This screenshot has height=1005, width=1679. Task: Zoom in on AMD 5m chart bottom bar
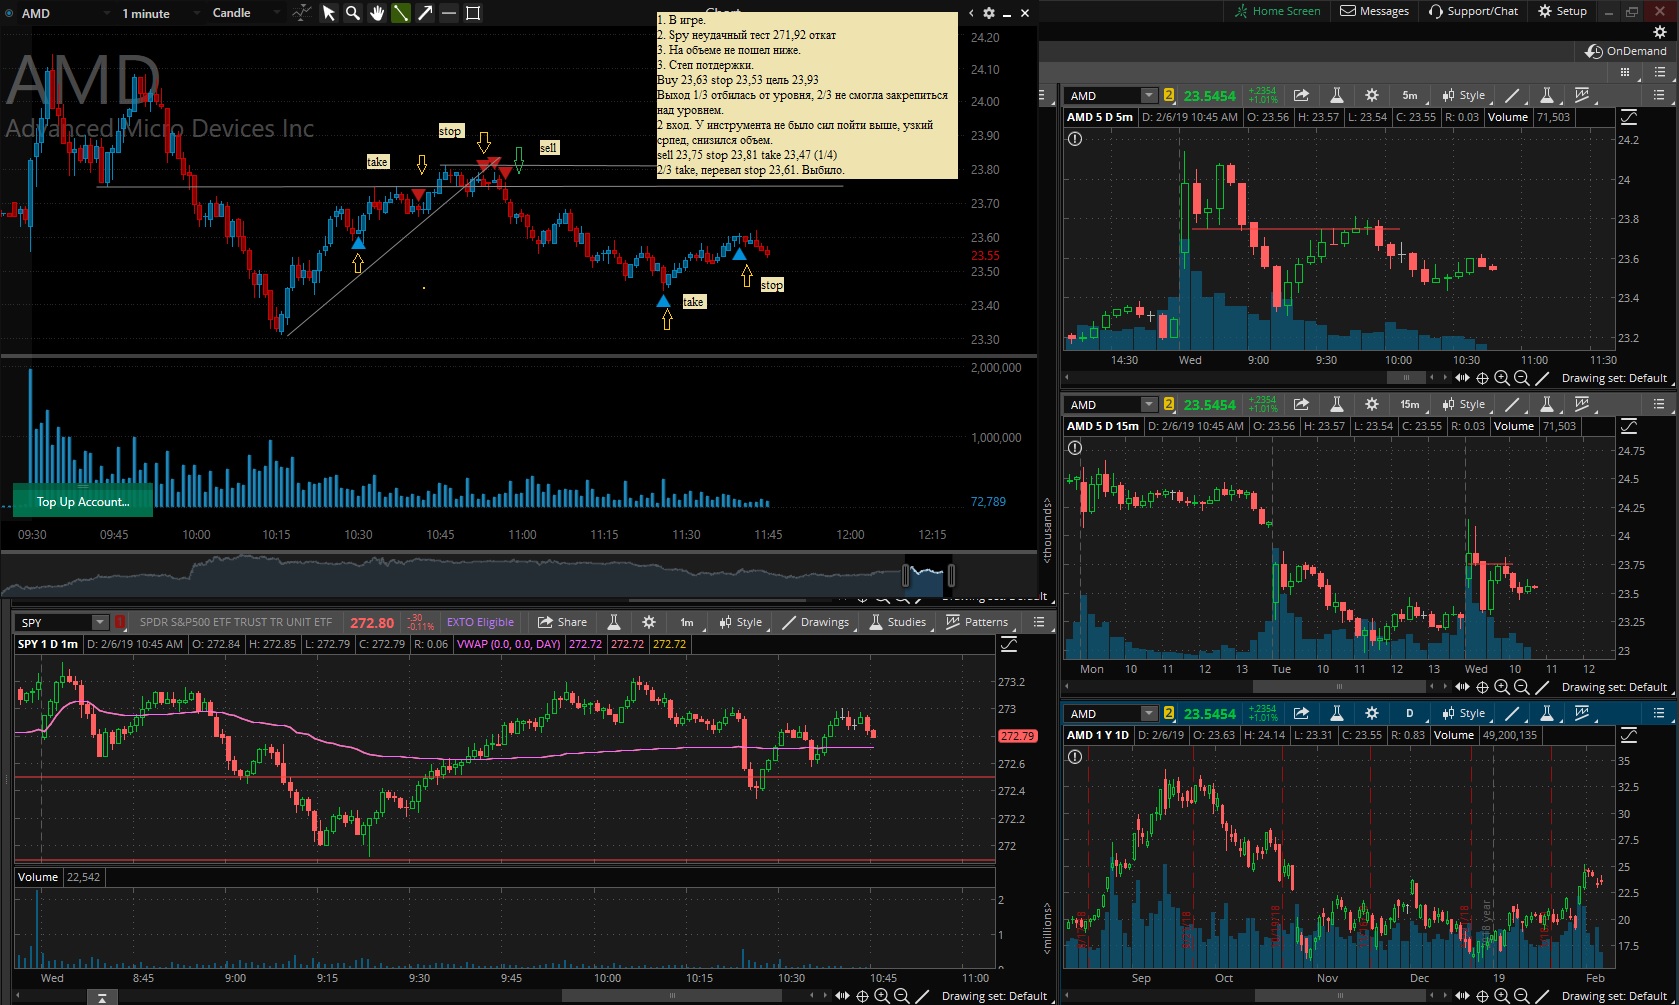(1502, 378)
